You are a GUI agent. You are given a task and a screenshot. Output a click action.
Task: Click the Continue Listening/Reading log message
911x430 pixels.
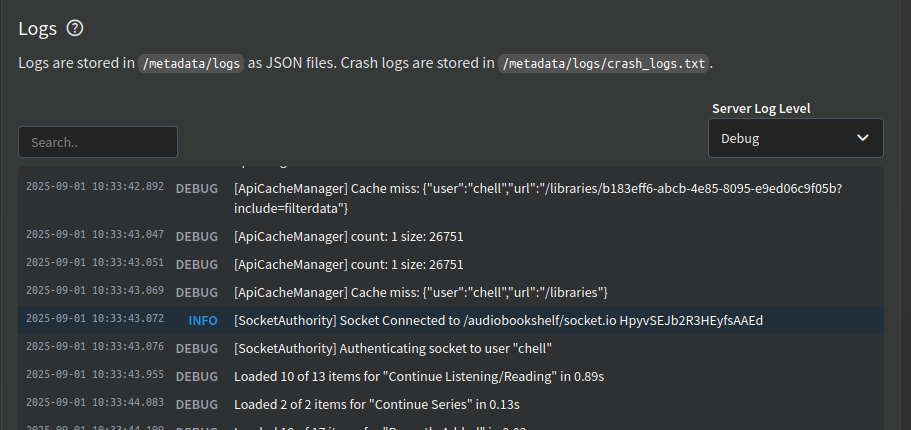click(418, 376)
